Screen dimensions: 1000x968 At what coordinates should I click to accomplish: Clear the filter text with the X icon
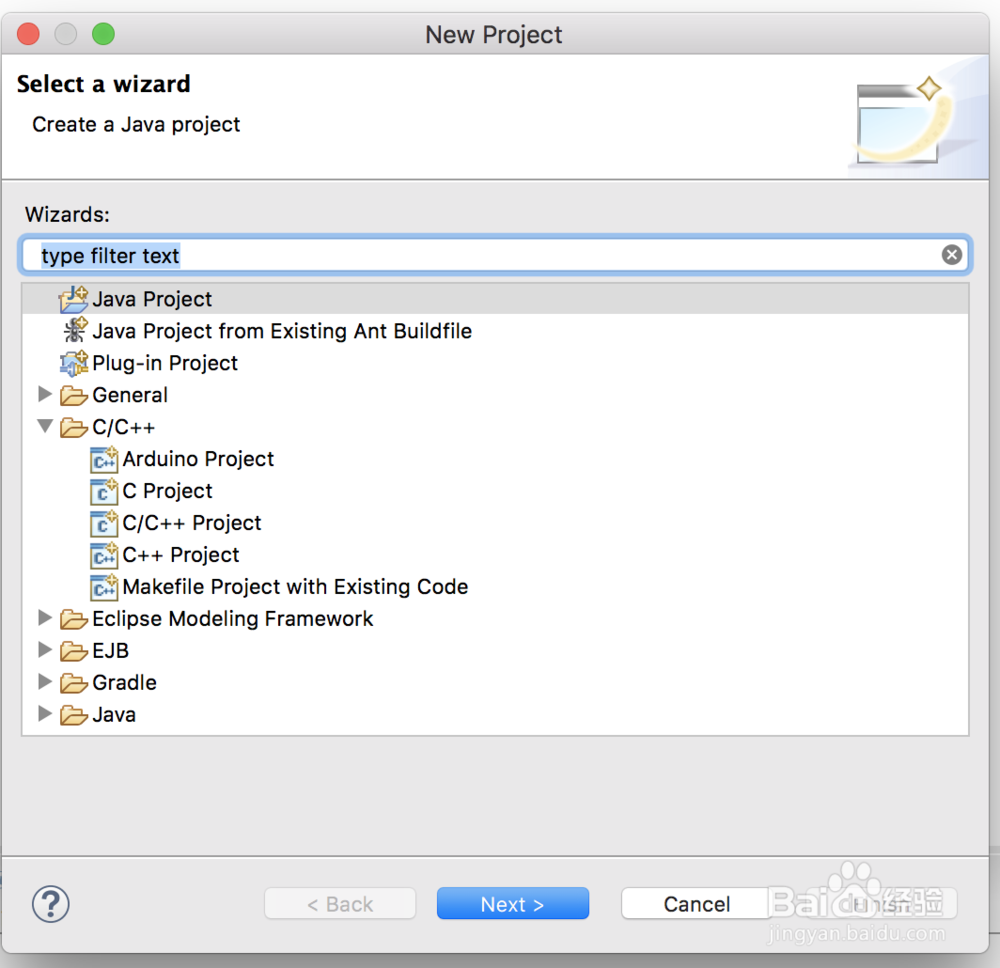(x=952, y=255)
